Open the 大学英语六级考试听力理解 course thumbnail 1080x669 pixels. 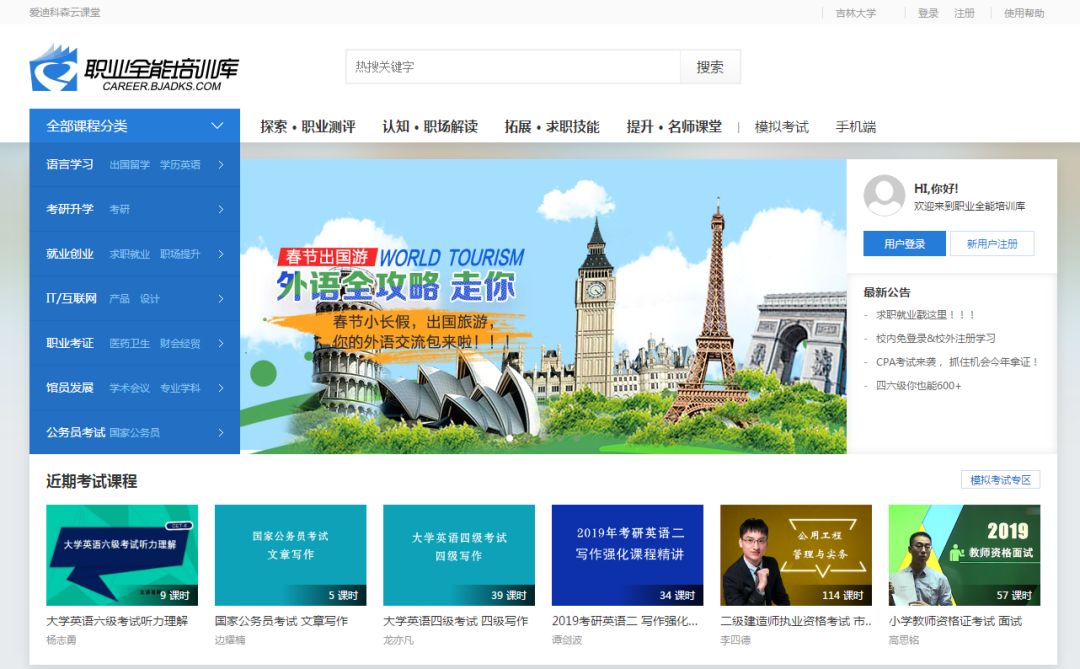(x=122, y=555)
